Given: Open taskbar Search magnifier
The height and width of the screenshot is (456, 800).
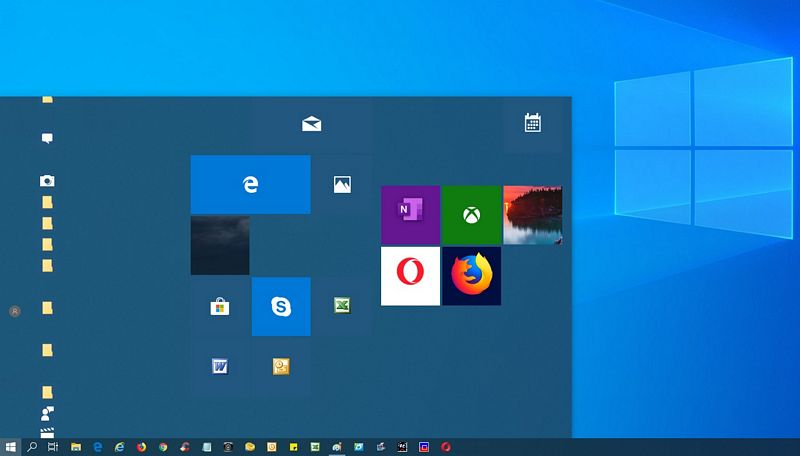Looking at the screenshot, I should click(32, 447).
